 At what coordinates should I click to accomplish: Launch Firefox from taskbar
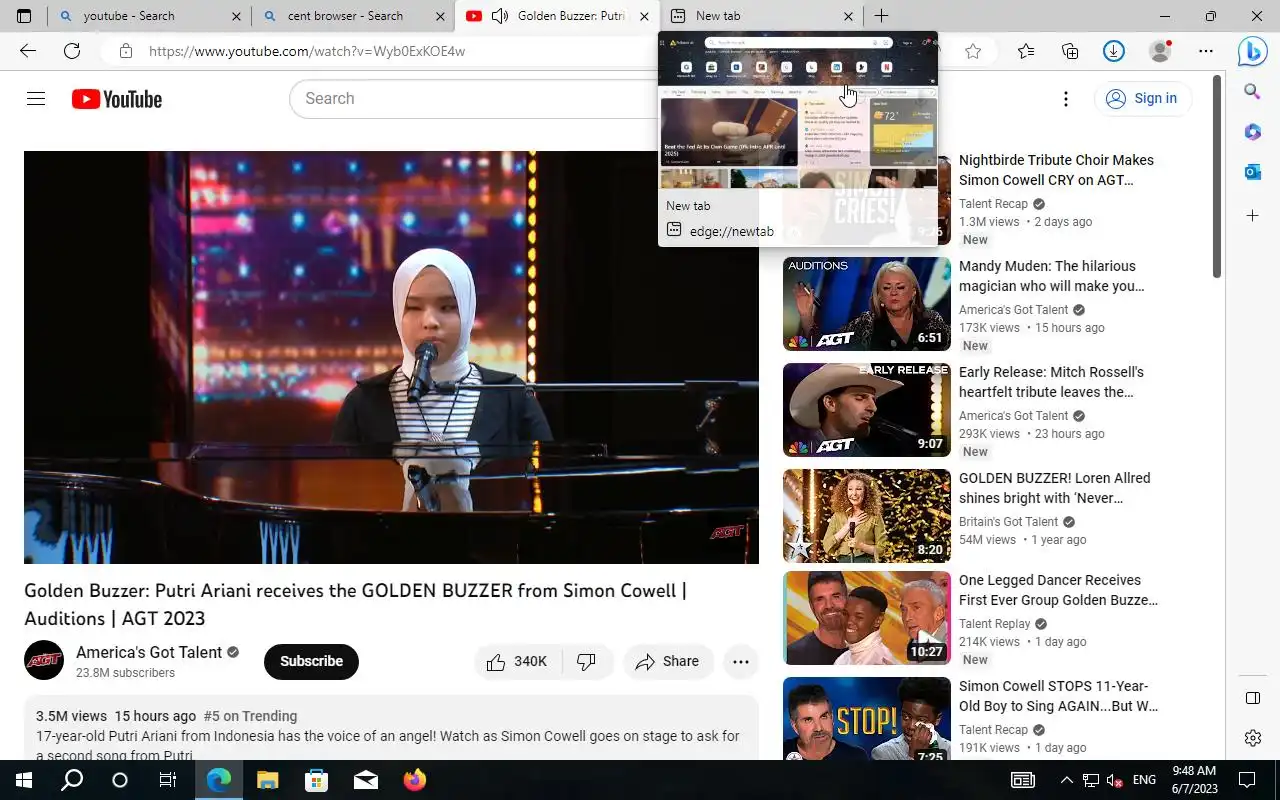[x=415, y=780]
